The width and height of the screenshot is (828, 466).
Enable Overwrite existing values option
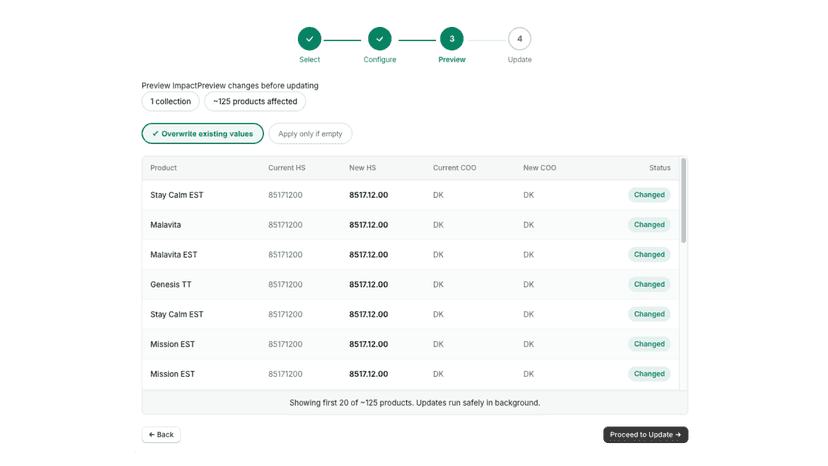(x=203, y=134)
